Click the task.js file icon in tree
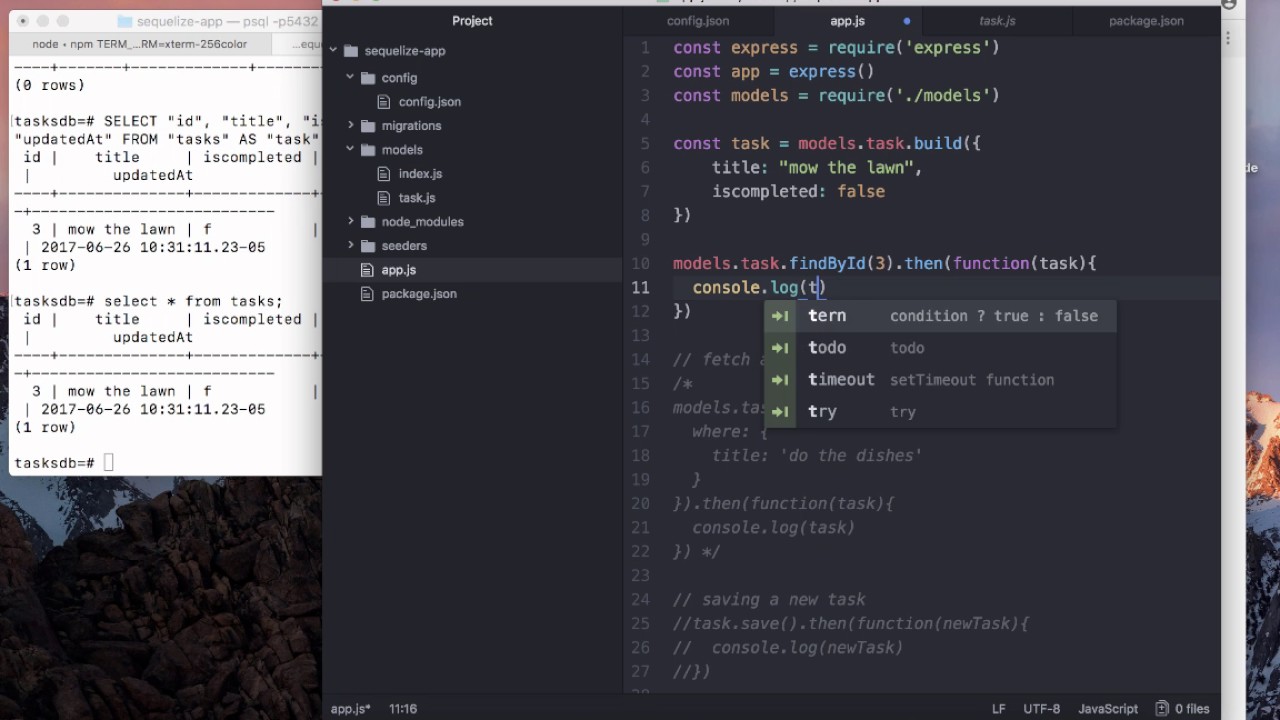This screenshot has height=720, width=1280. pos(385,198)
